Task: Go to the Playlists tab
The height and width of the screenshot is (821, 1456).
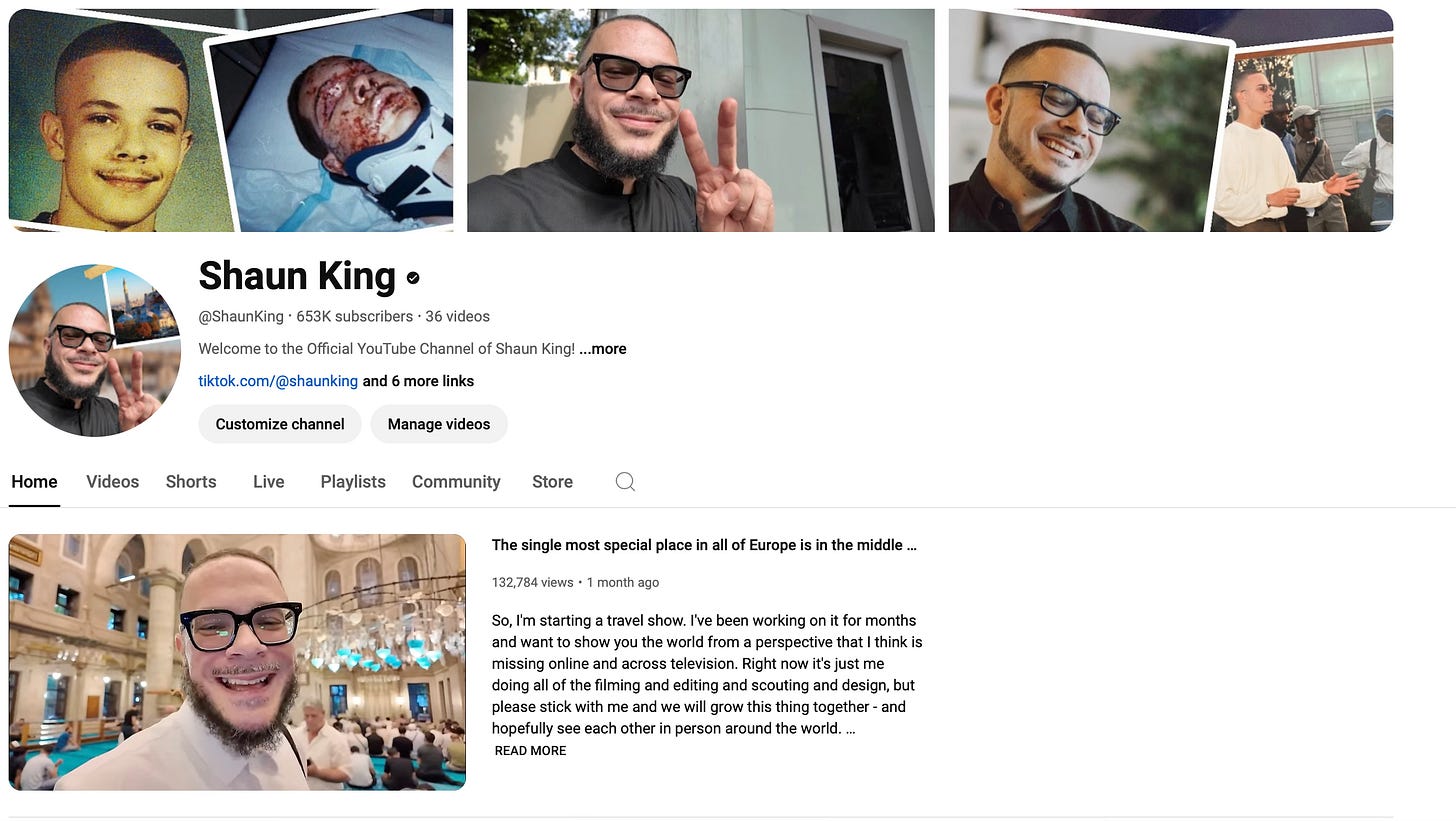Action: click(353, 482)
